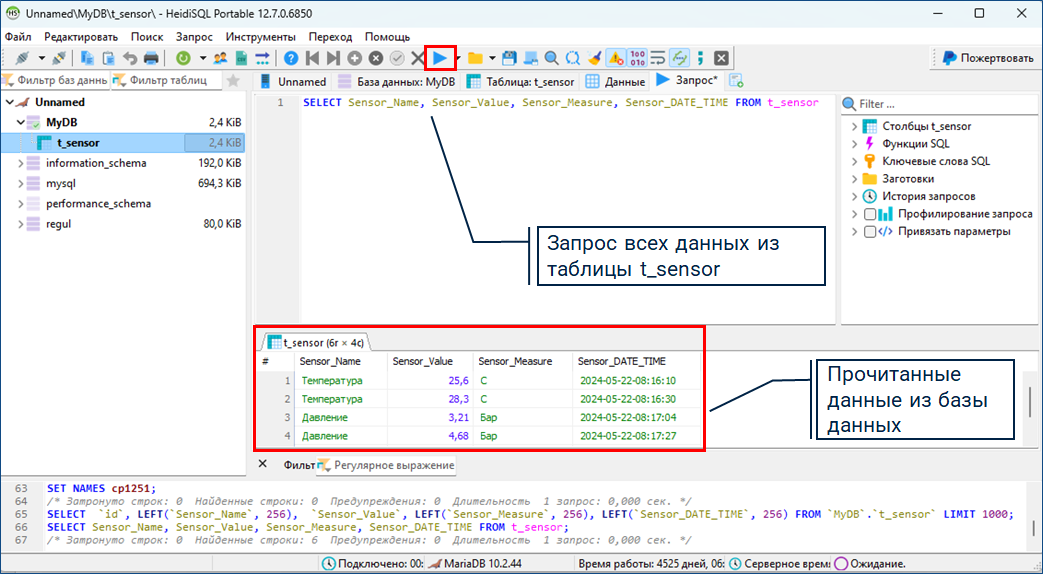The width and height of the screenshot is (1043, 574).
Task: Click the print icon in toolbar
Action: [151, 58]
